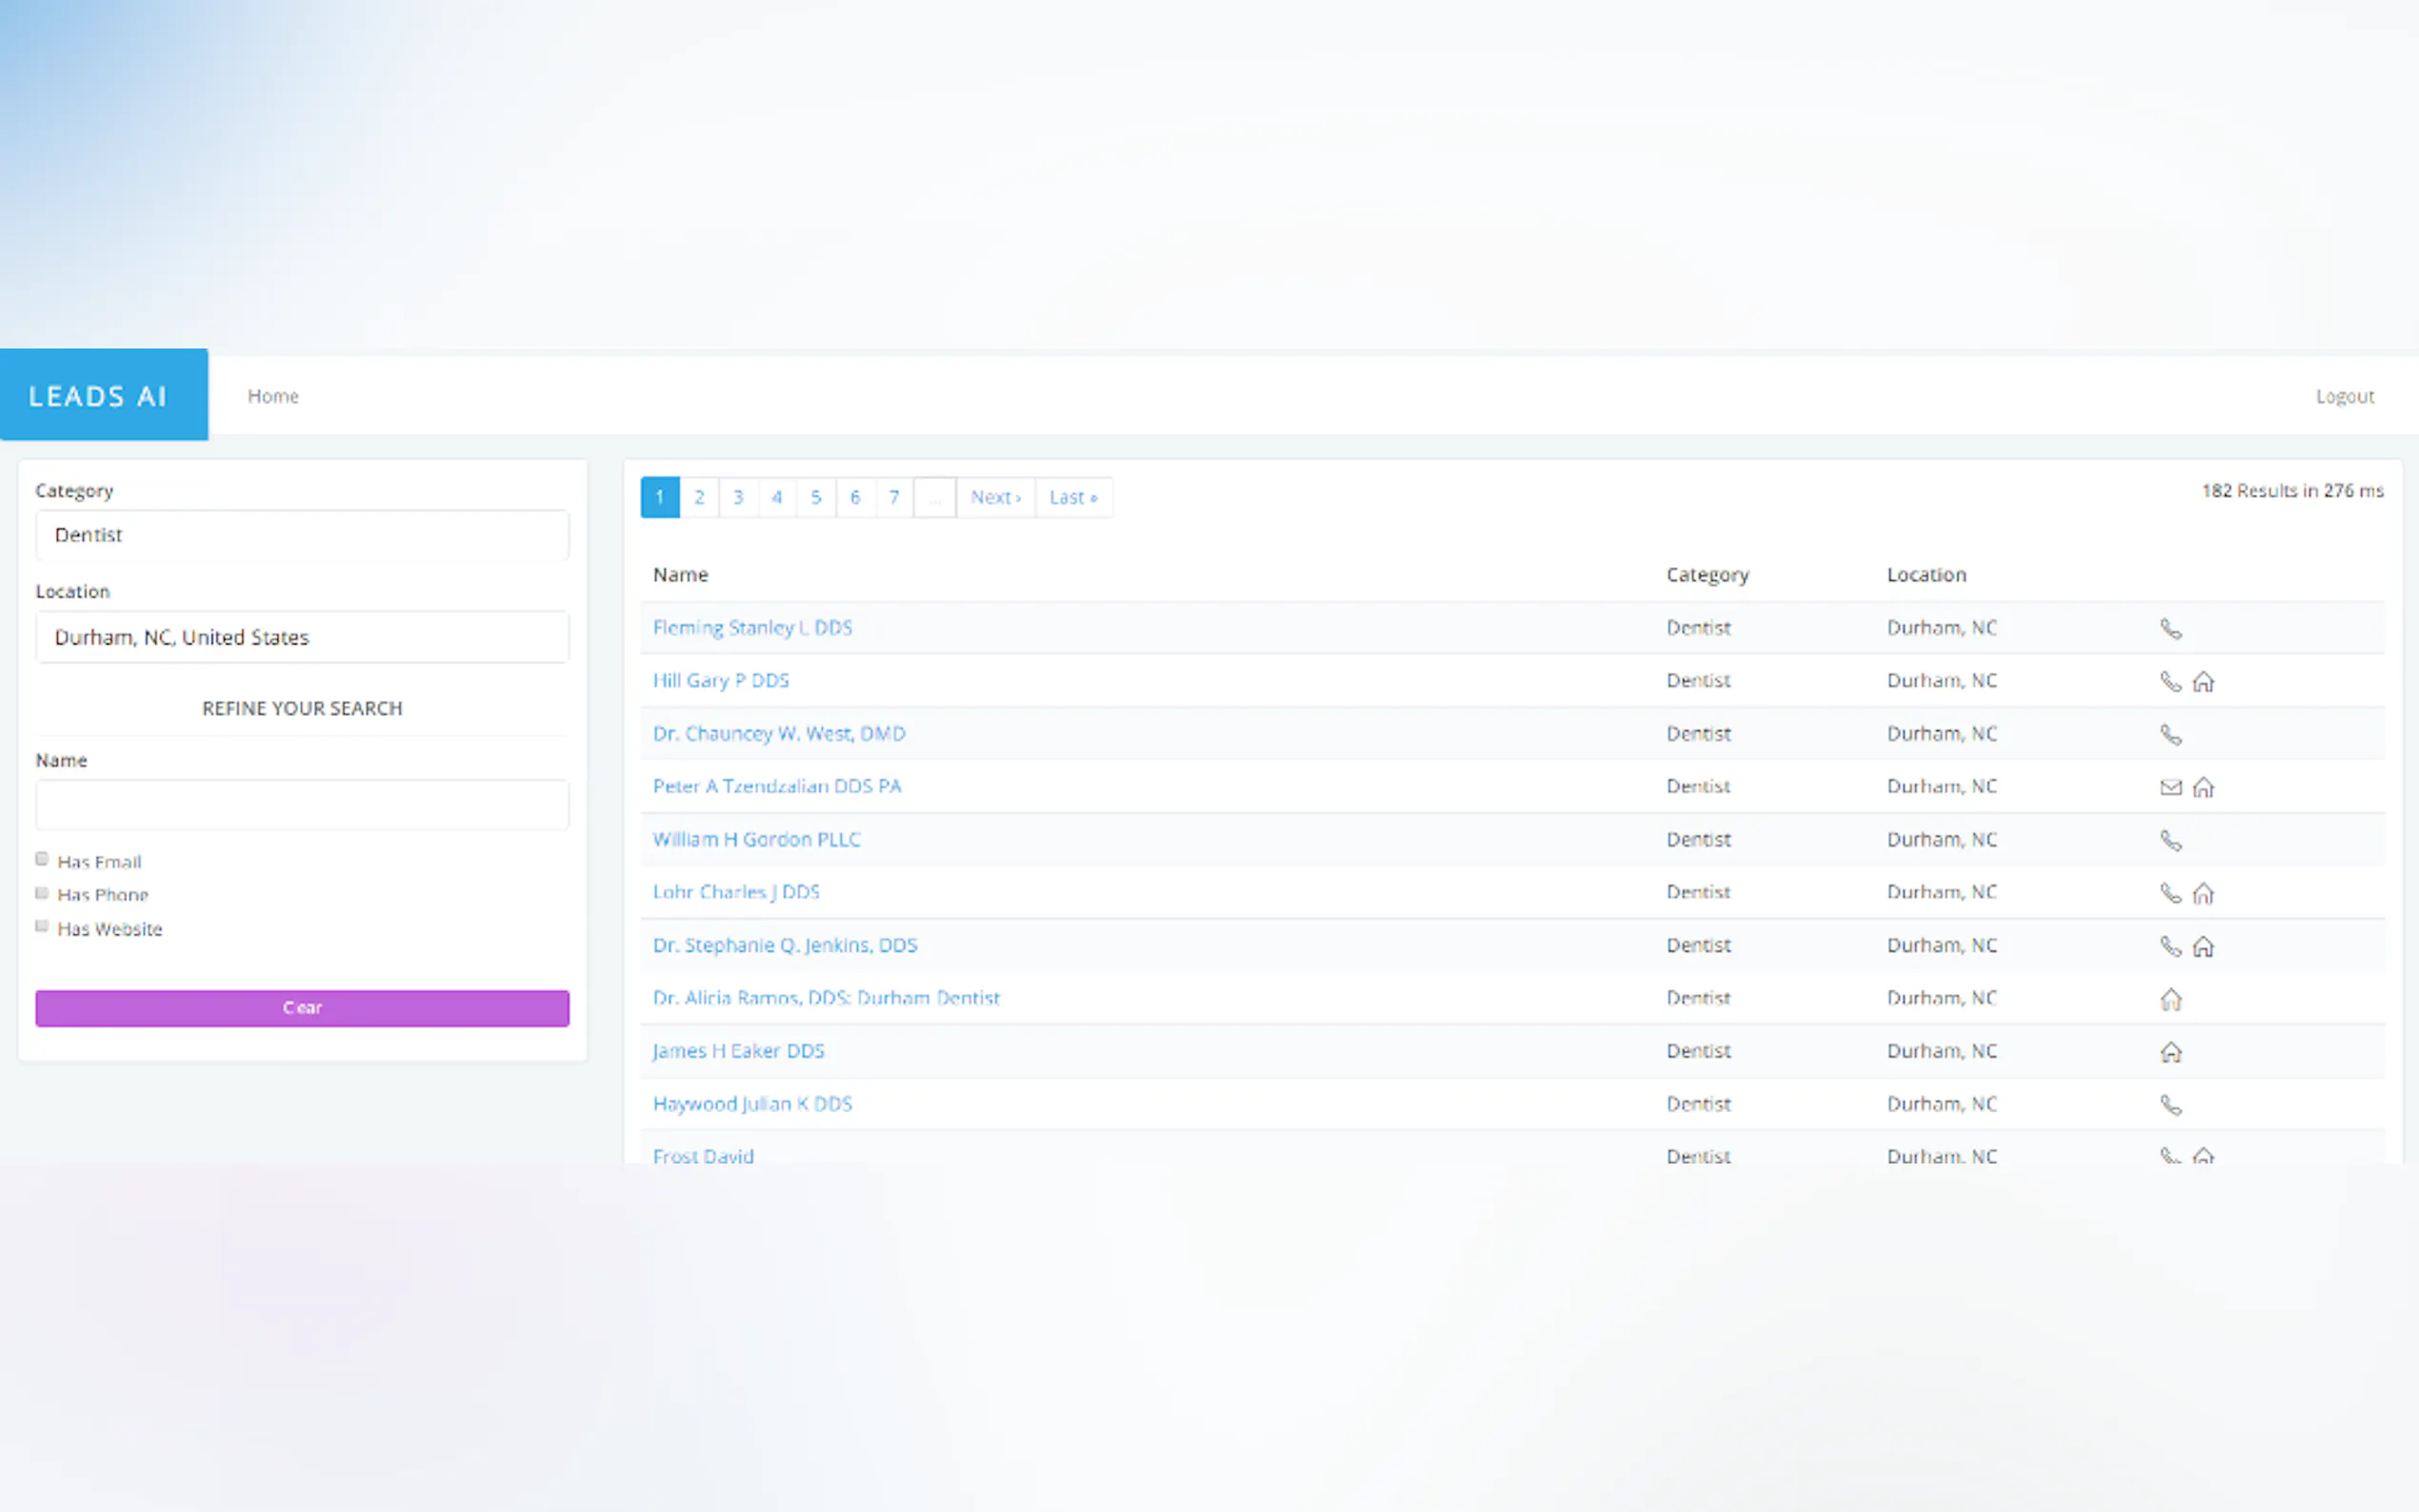Click website icon for Lohr Charles J DDS
The height and width of the screenshot is (1512, 2419).
coord(2203,893)
